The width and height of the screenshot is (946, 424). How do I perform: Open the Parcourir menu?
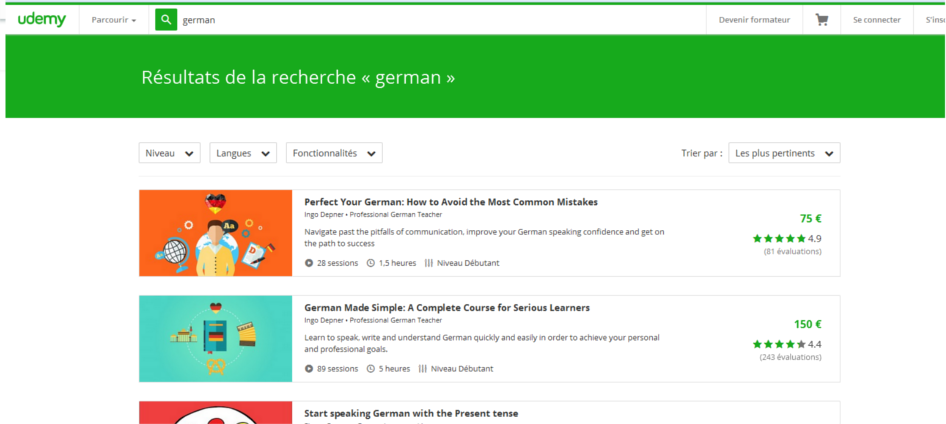coord(113,20)
